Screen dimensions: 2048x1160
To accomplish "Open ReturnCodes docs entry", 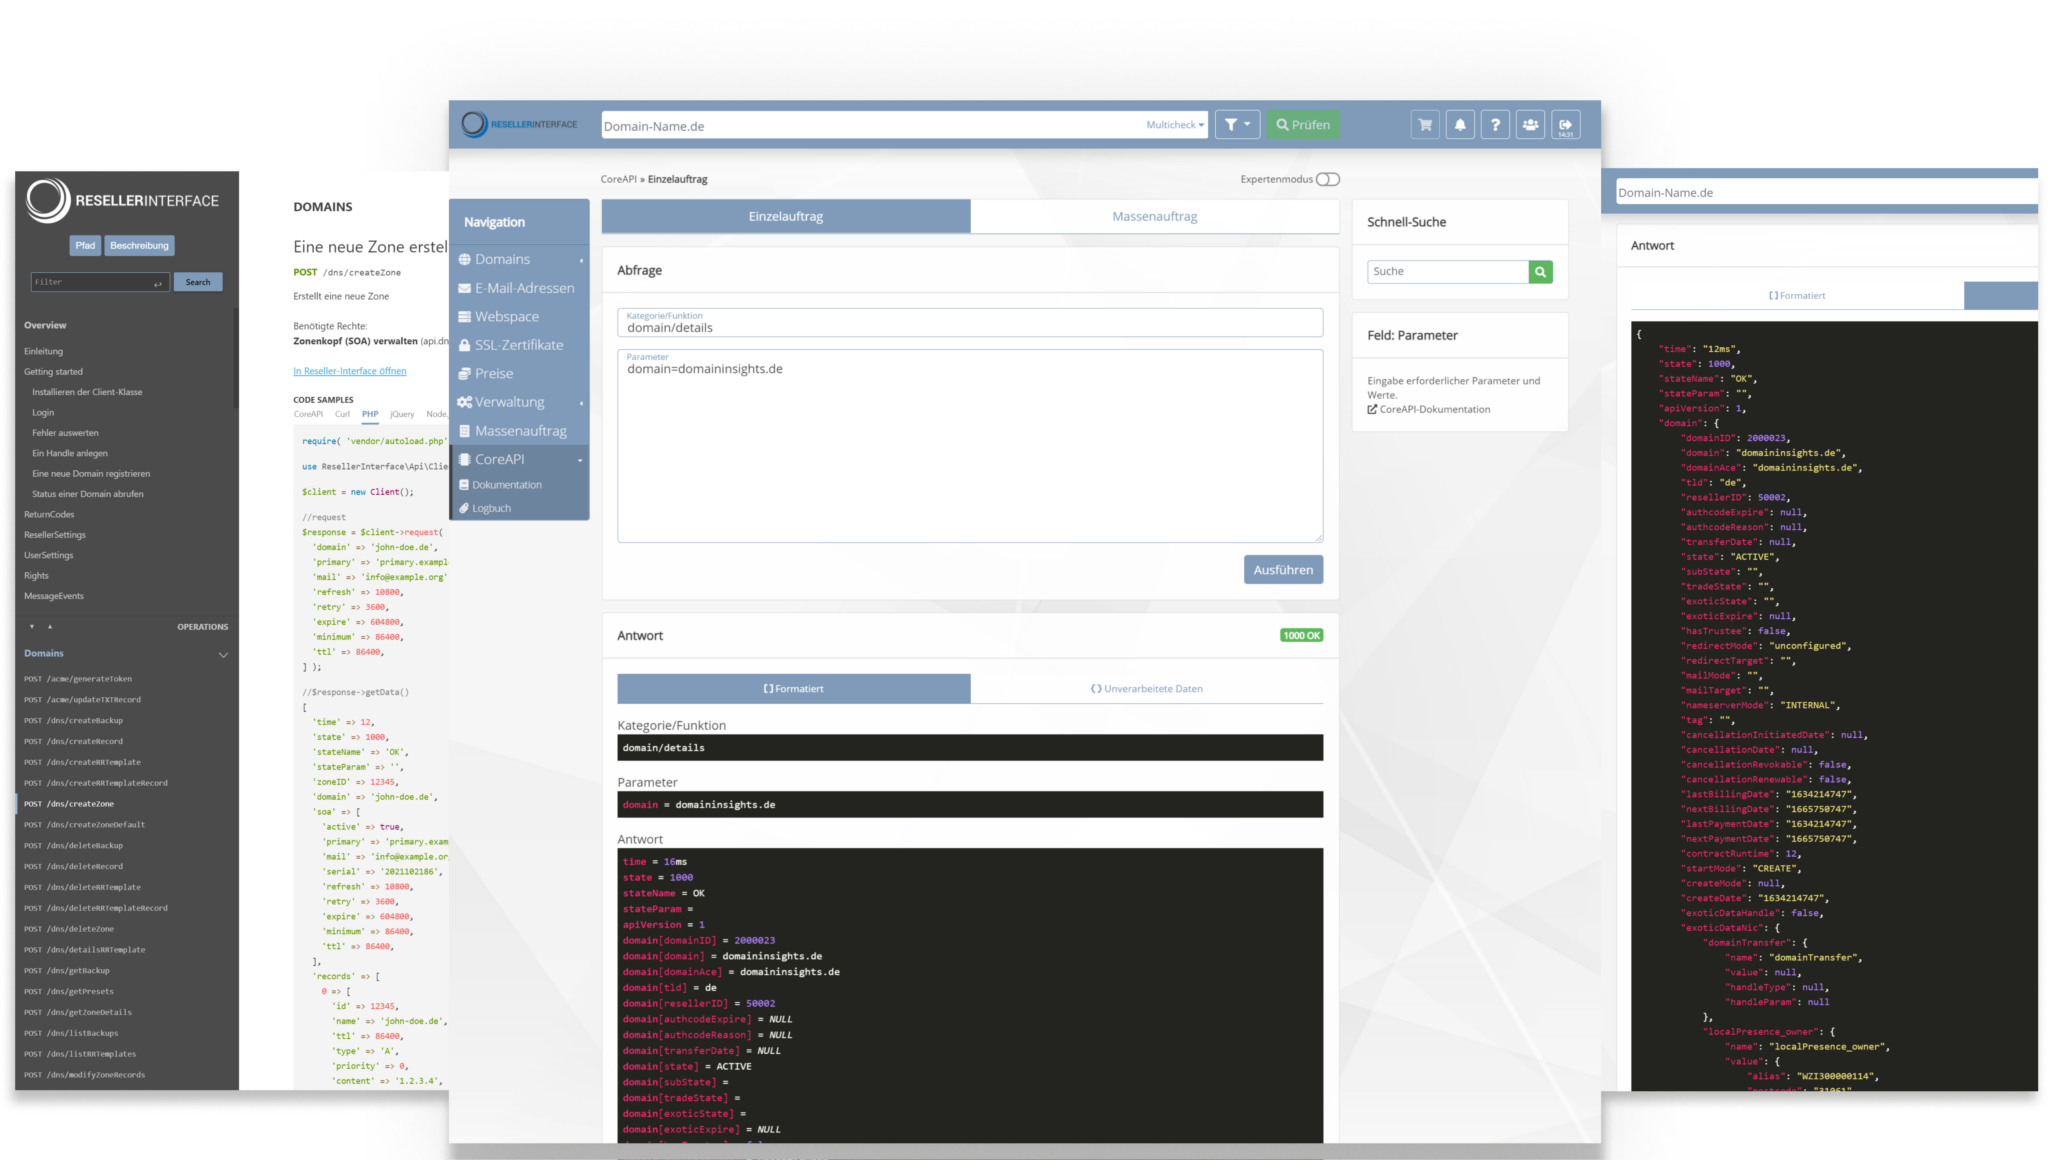I will click(x=49, y=515).
